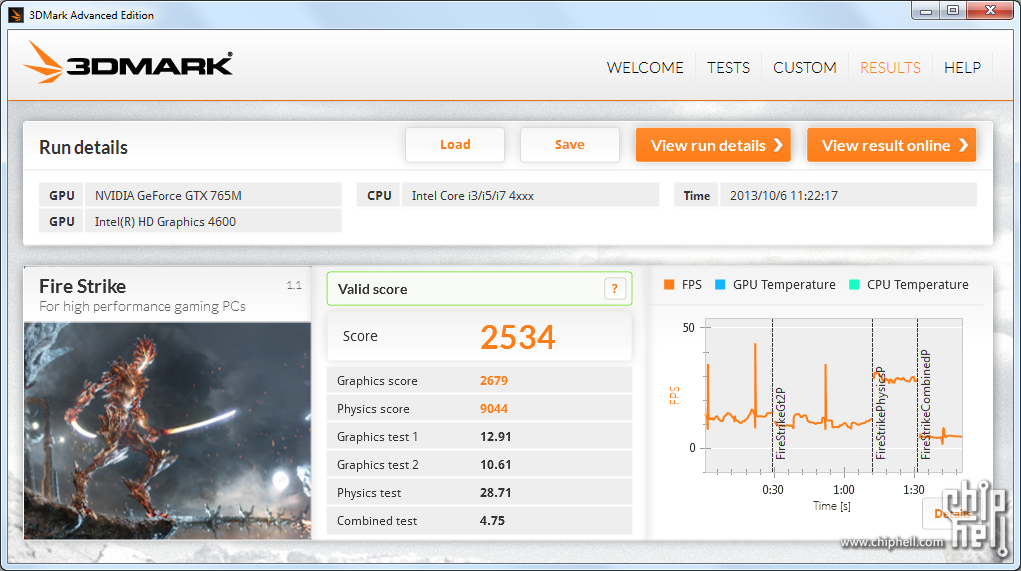The height and width of the screenshot is (571, 1021).
Task: Open the HELP tab
Action: click(962, 68)
